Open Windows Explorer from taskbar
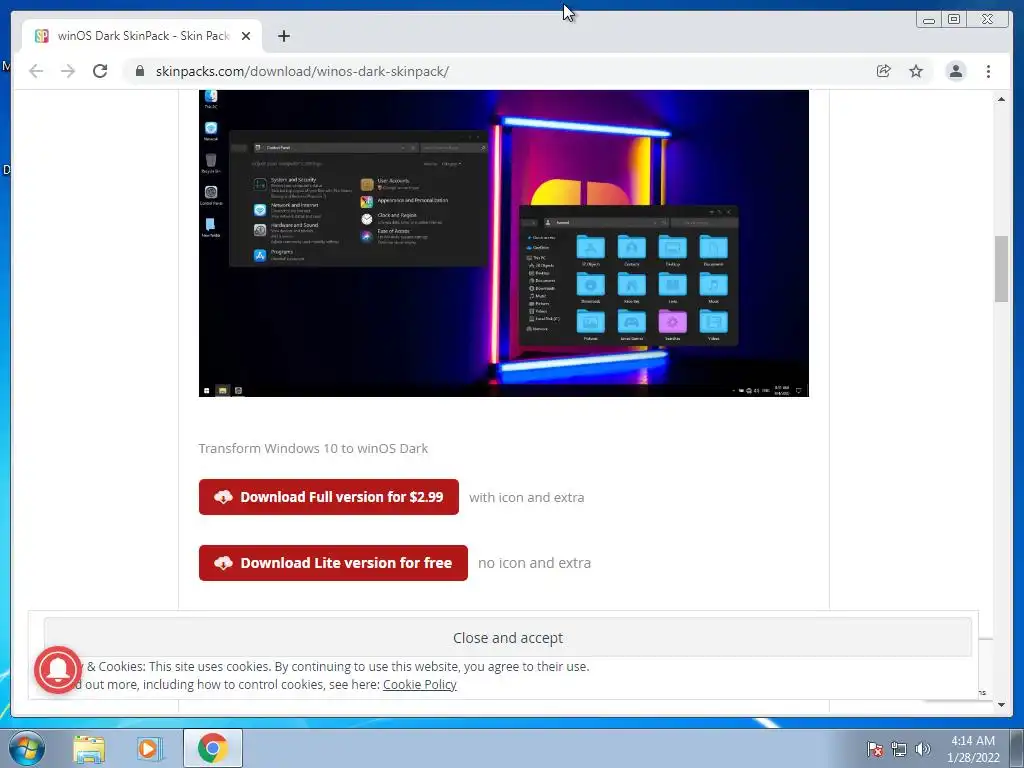Screen dimensions: 1024x768 (x=89, y=748)
